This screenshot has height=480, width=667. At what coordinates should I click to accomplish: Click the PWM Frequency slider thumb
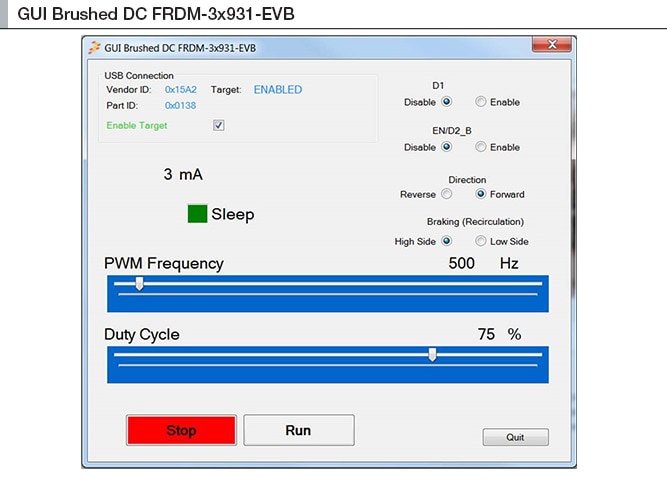[x=139, y=284]
